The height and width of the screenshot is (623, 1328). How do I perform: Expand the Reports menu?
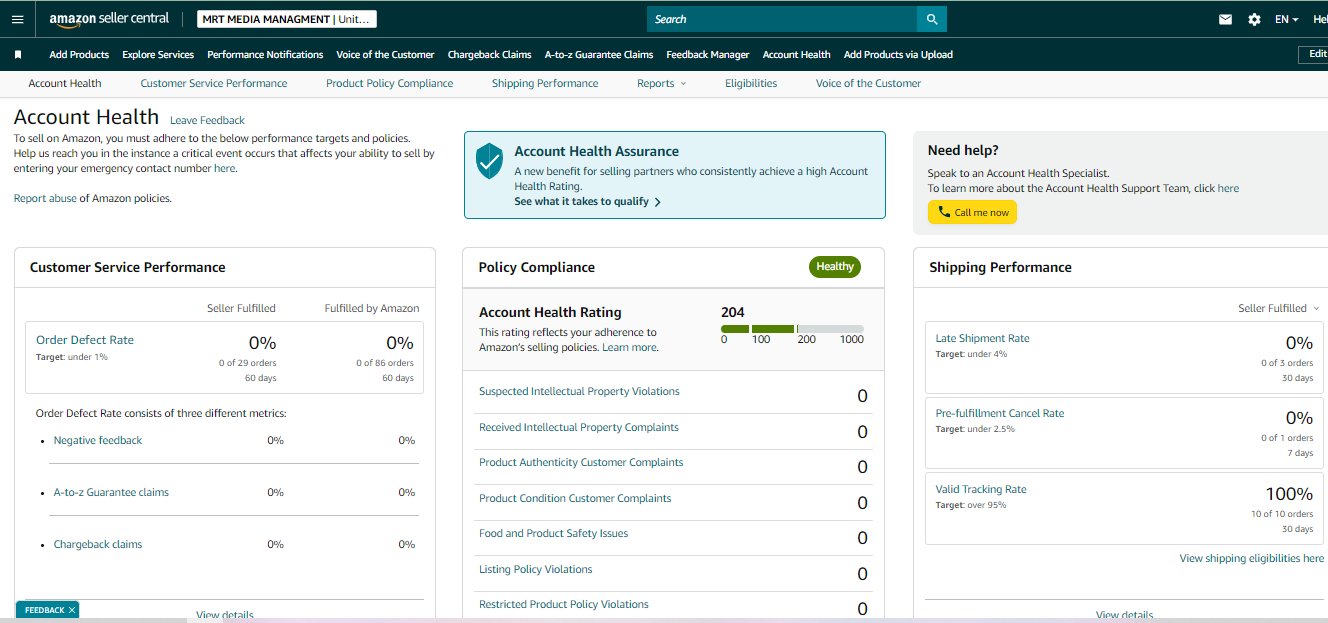(661, 83)
